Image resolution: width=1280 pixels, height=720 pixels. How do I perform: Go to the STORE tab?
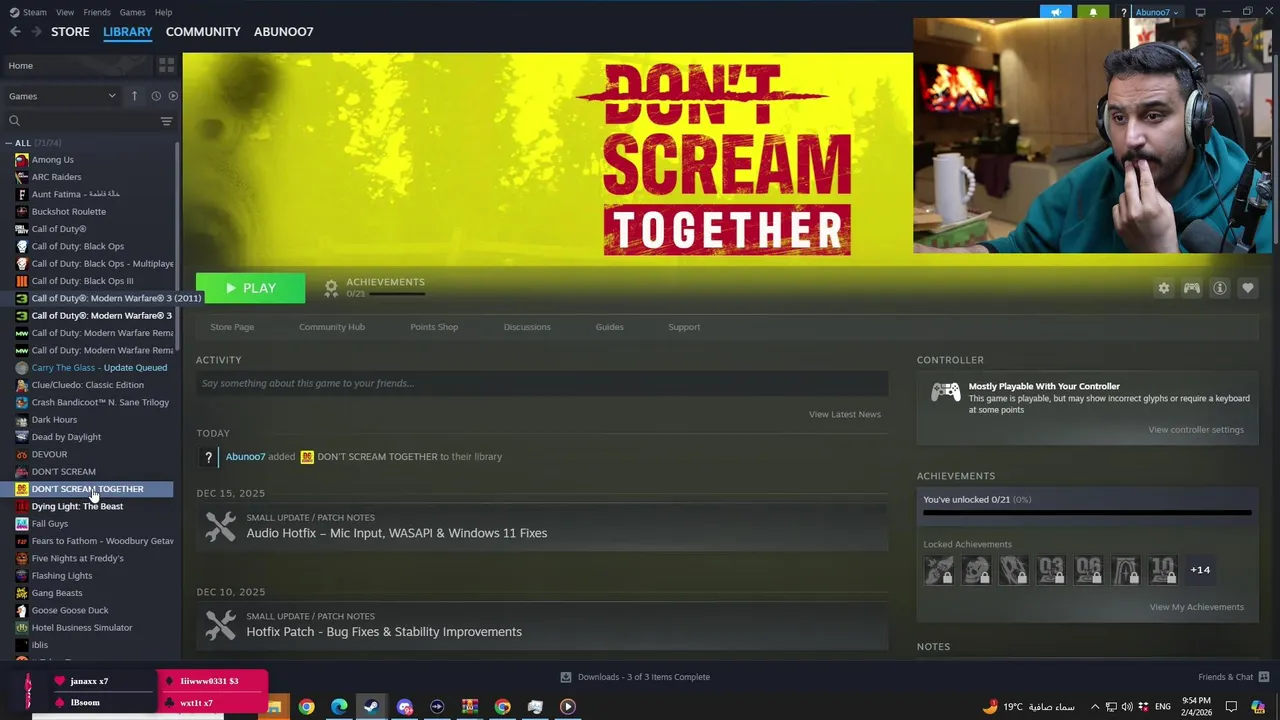click(70, 32)
